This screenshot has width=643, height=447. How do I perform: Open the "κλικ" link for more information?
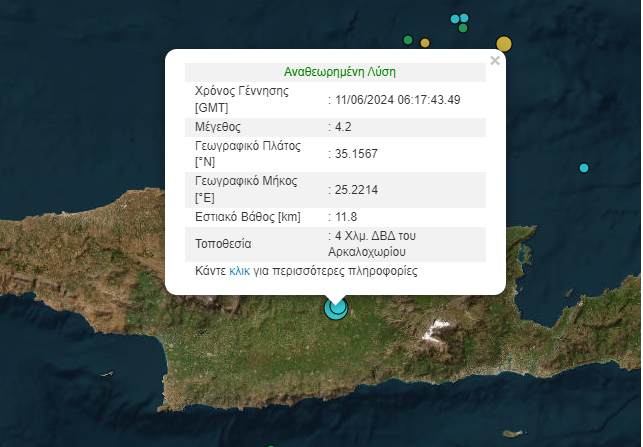coord(240,271)
